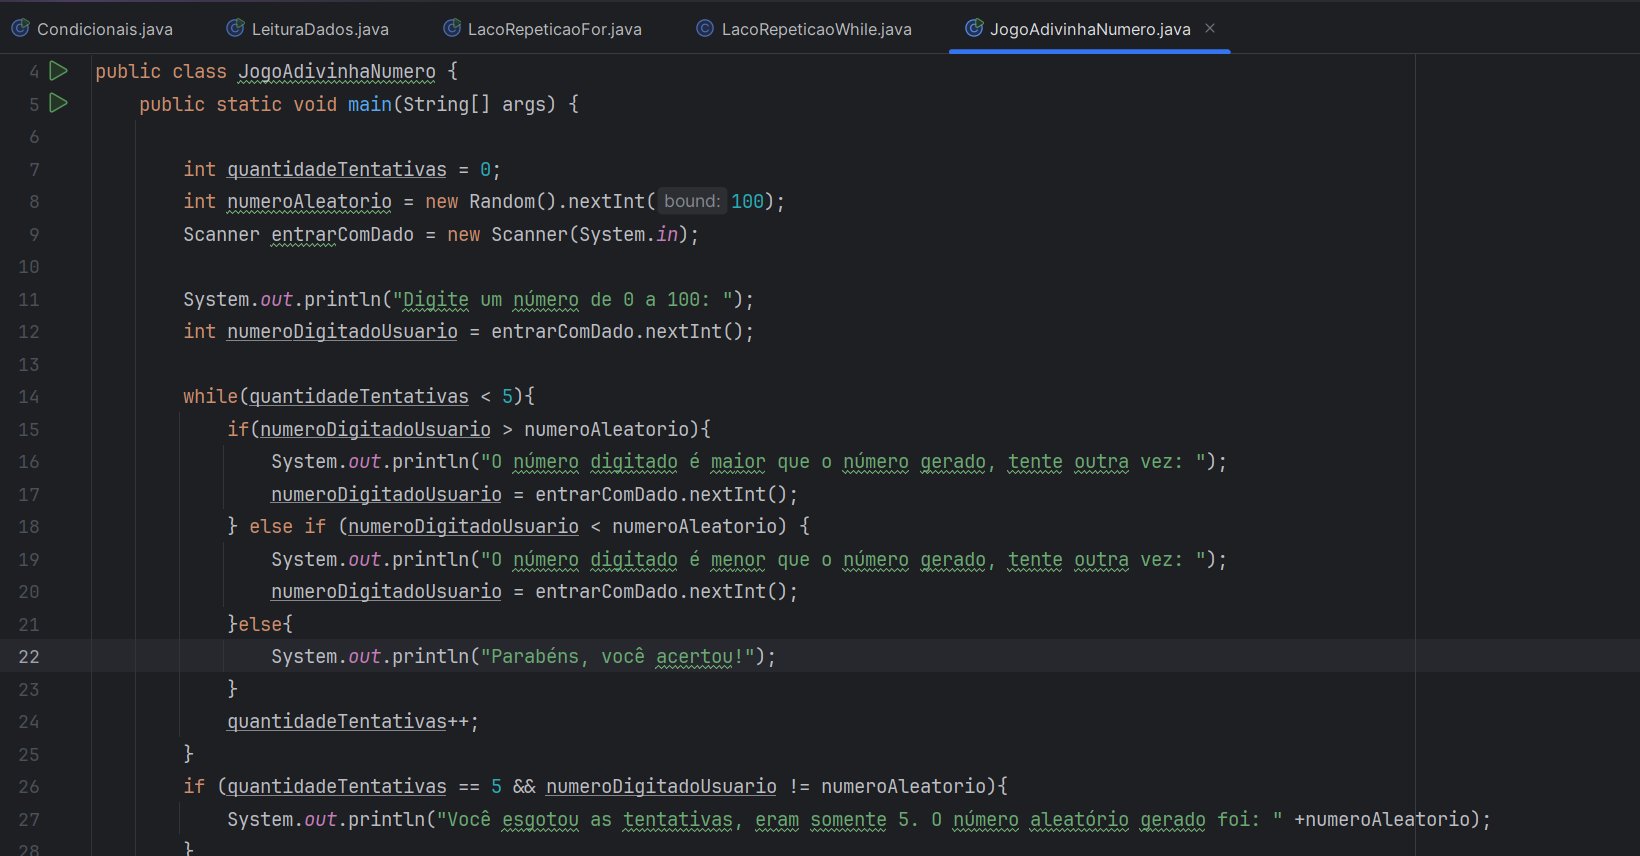The width and height of the screenshot is (1640, 856).
Task: Click the LacoRepeticaoFor.java class file icon
Action: coord(452,29)
